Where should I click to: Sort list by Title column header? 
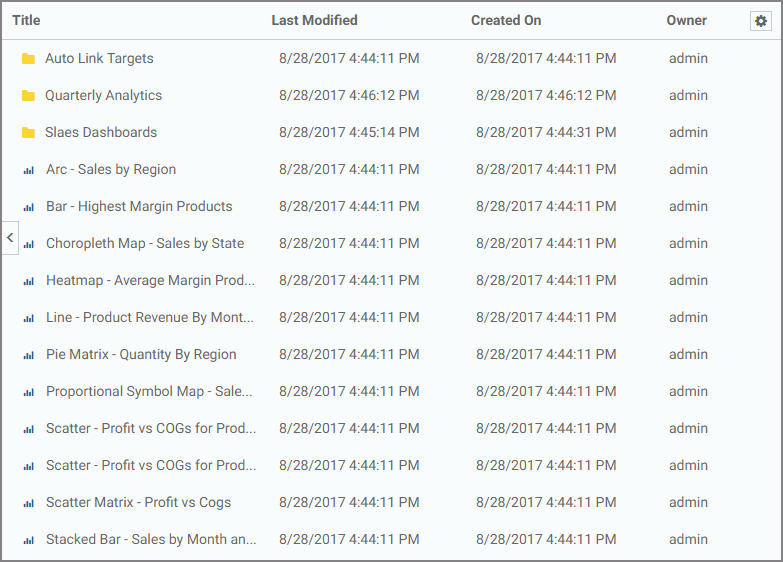26,20
